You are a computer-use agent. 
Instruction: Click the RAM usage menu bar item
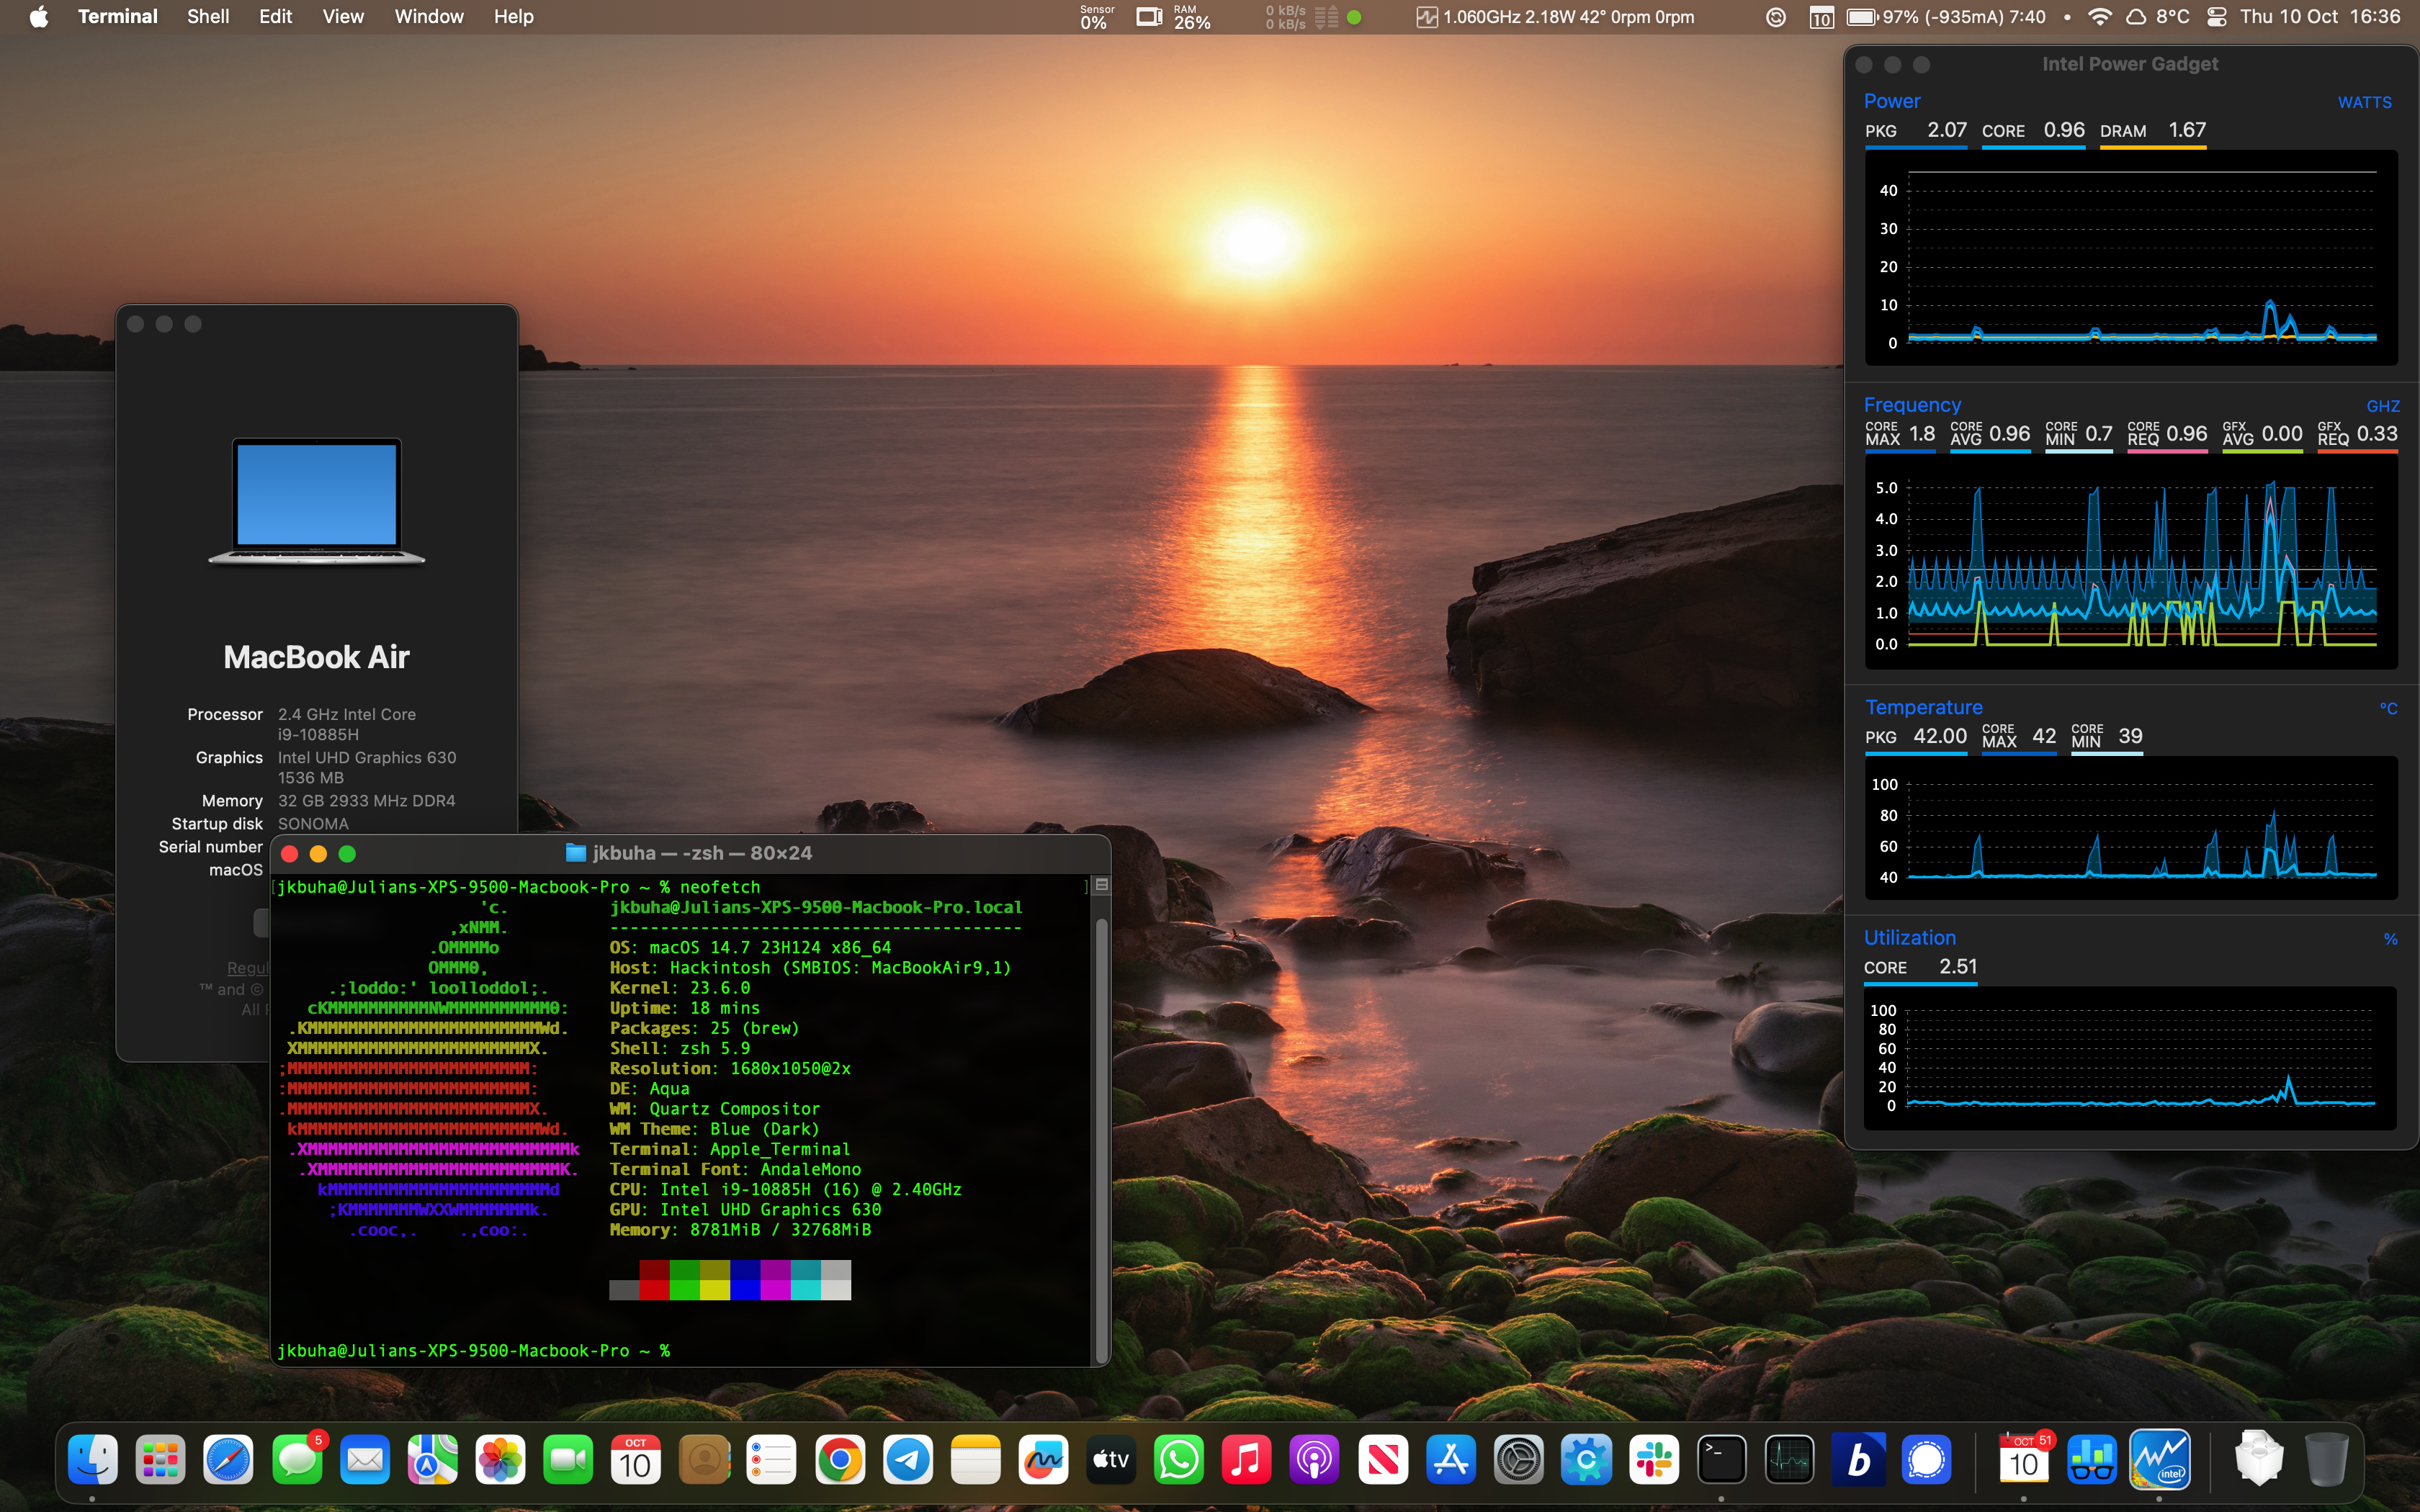click(x=1191, y=17)
